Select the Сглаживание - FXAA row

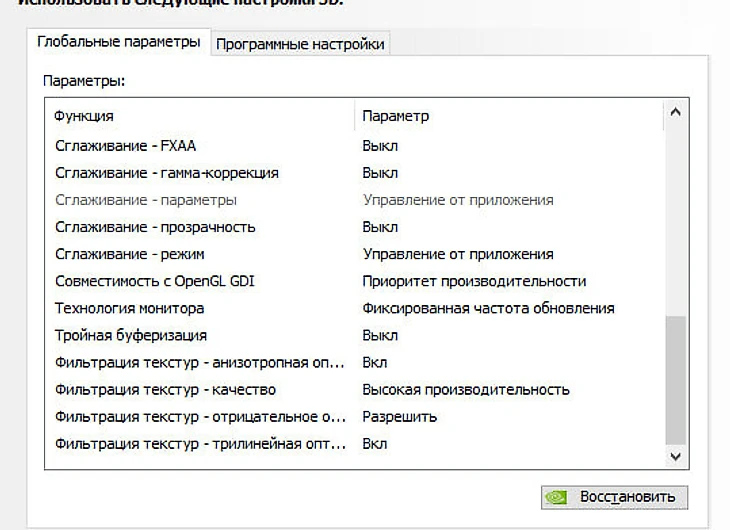(x=126, y=146)
